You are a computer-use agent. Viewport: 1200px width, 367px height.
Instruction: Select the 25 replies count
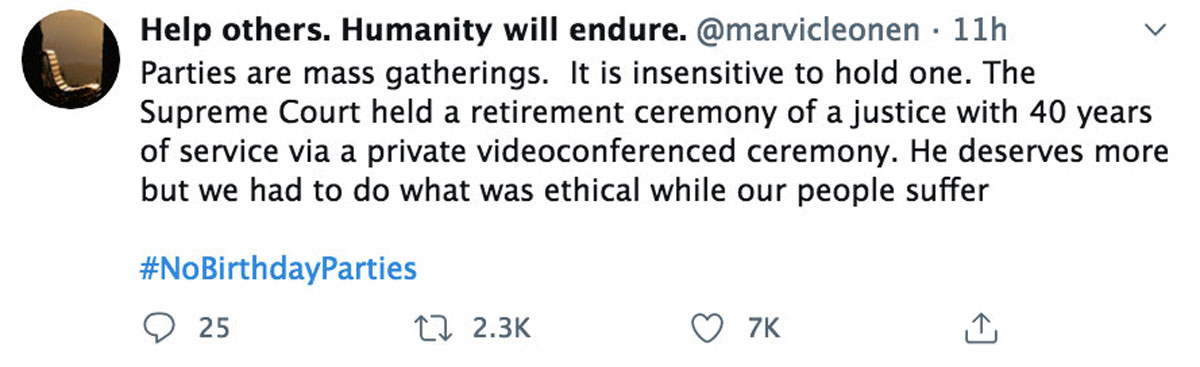214,327
